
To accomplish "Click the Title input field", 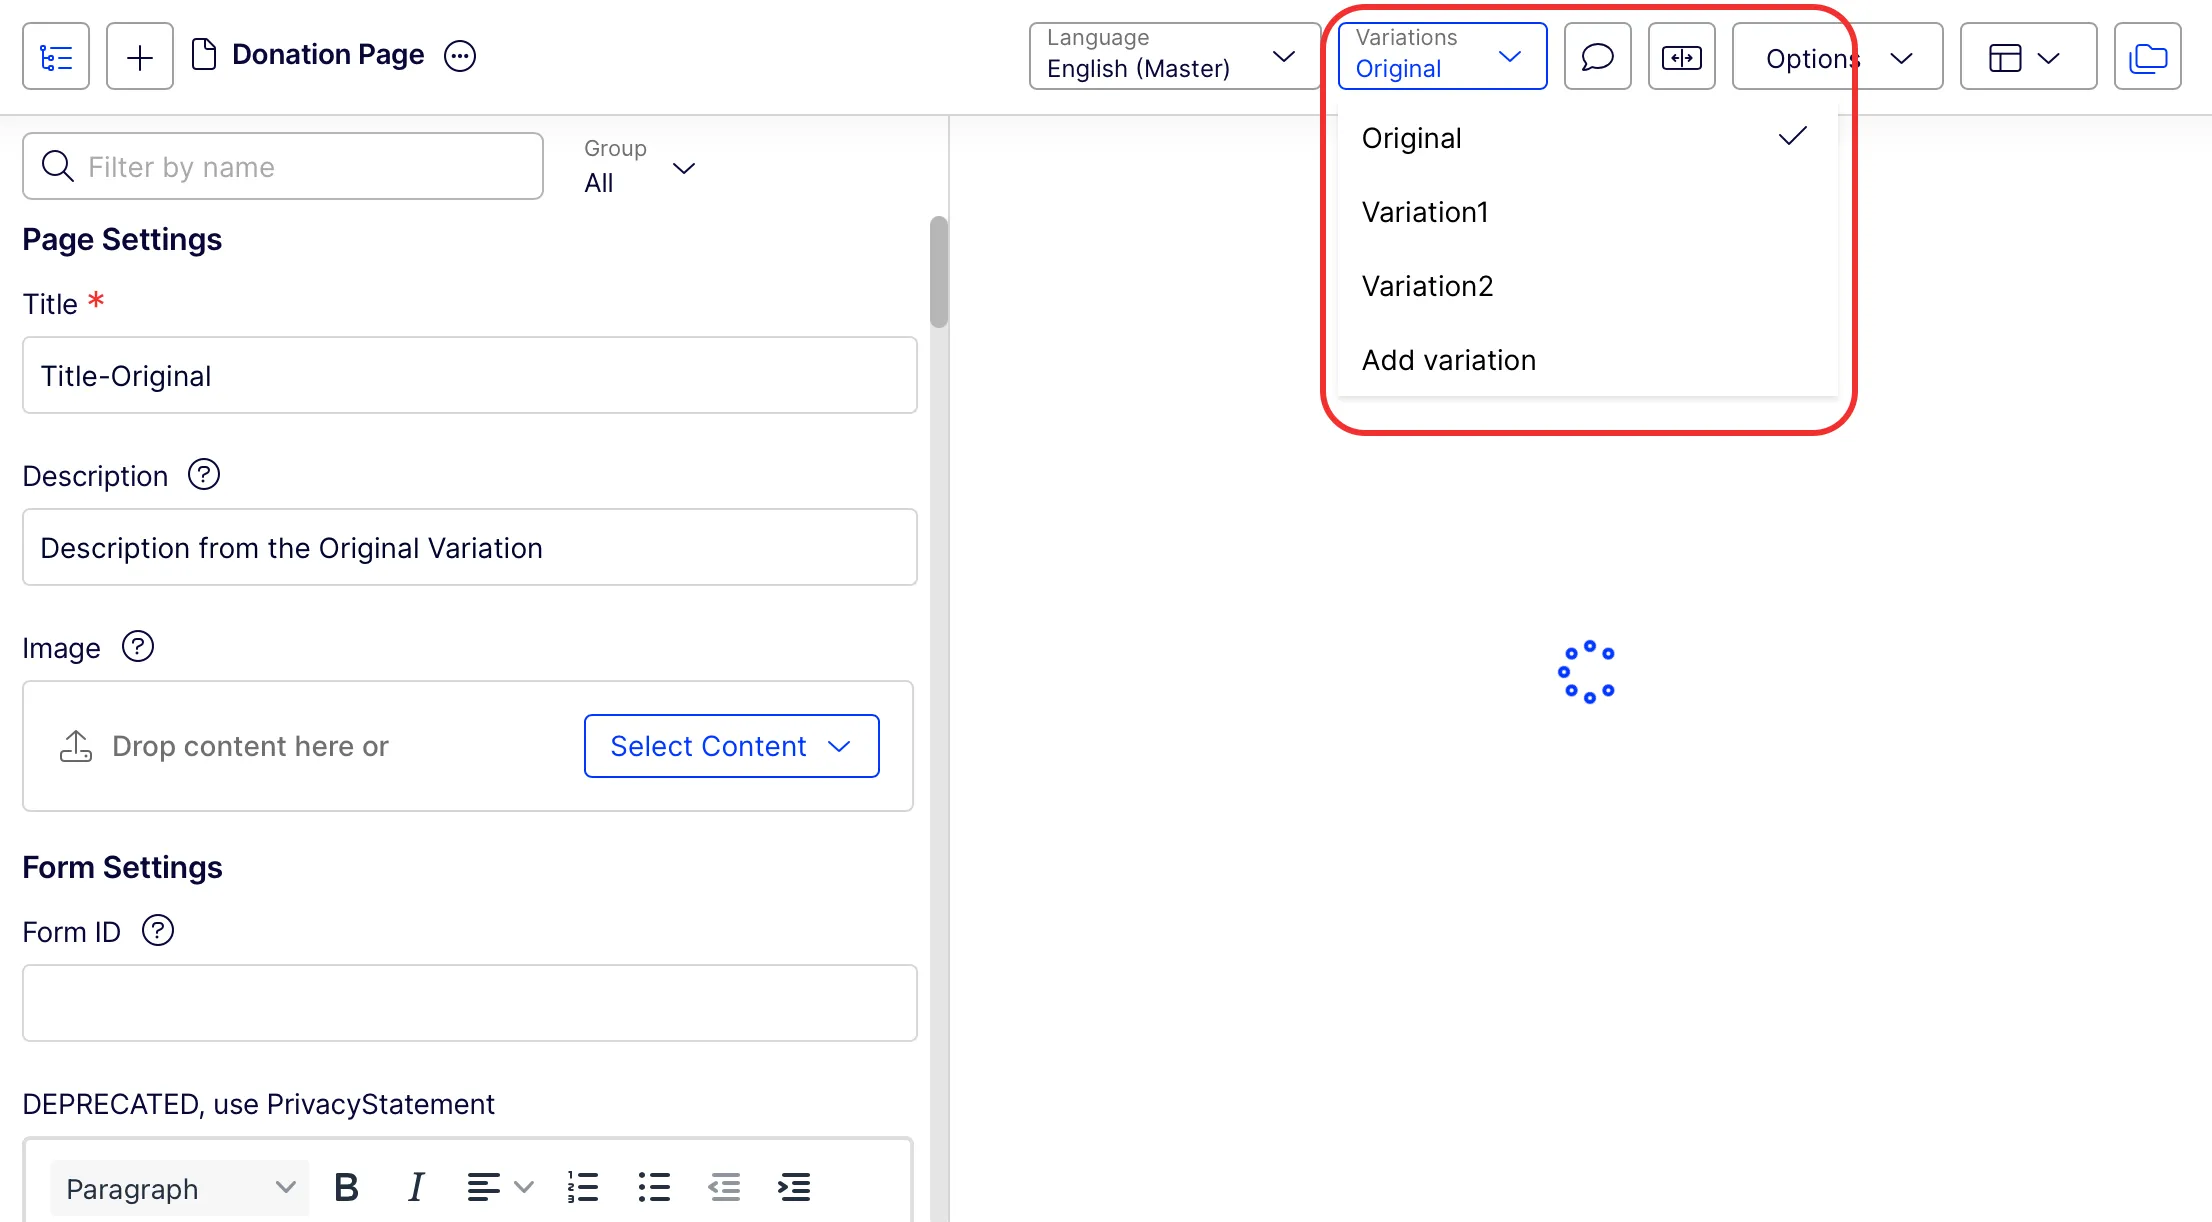I will click(470, 375).
